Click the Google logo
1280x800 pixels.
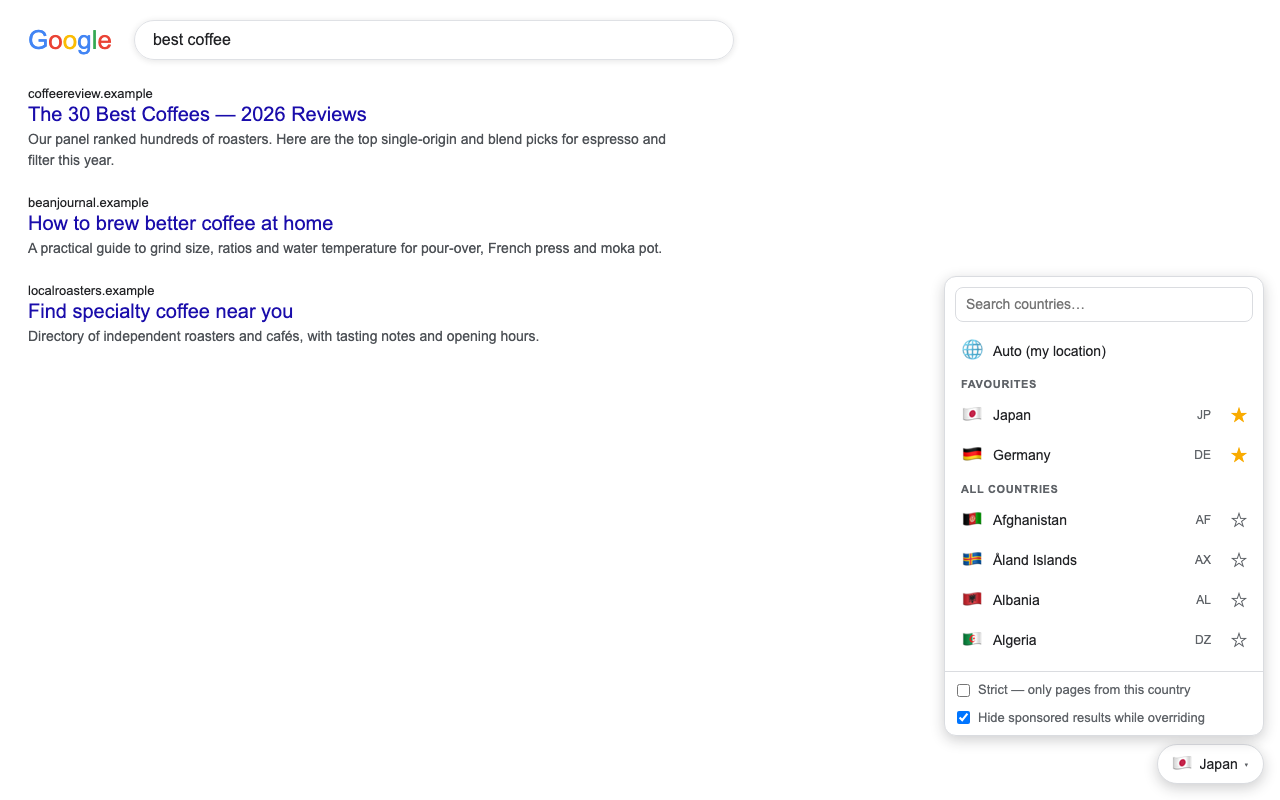pyautogui.click(x=70, y=40)
